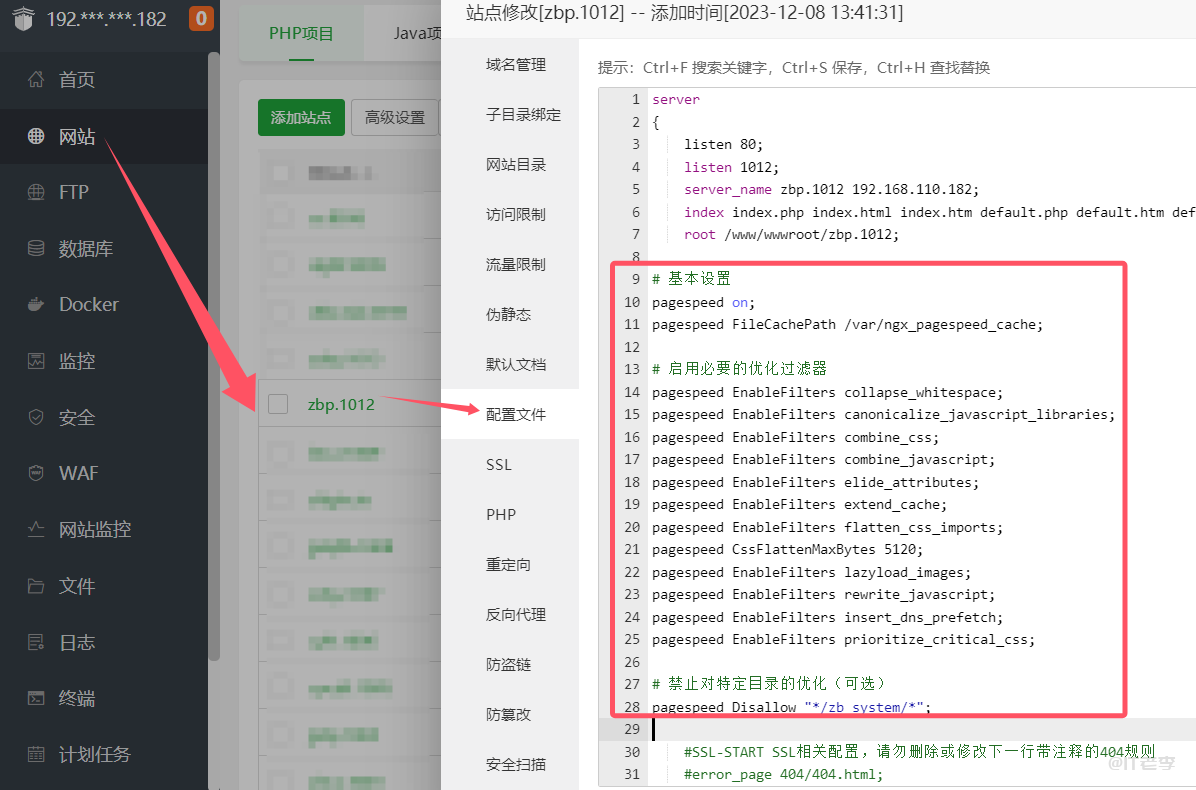Select the 日志 (Logs) icon
The height and width of the screenshot is (790, 1196).
point(36,642)
